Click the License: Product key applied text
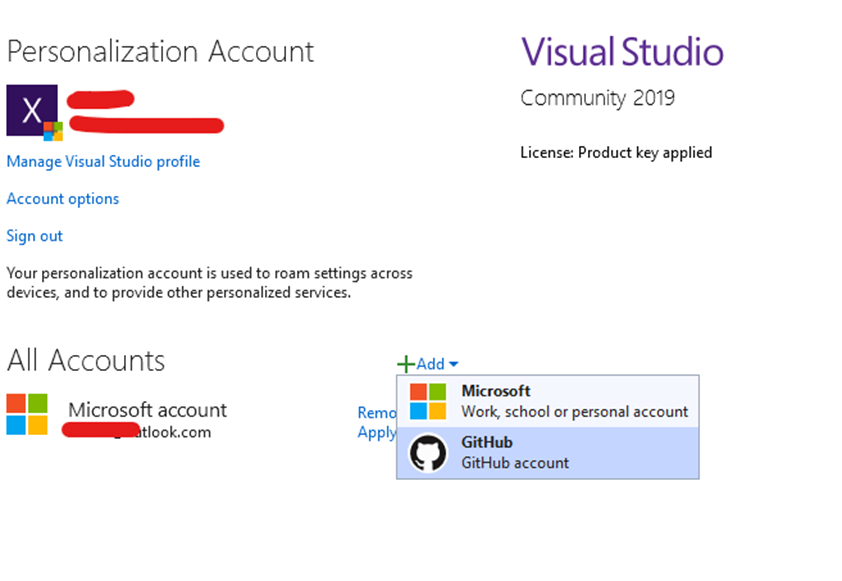842x581 pixels. coord(616,152)
